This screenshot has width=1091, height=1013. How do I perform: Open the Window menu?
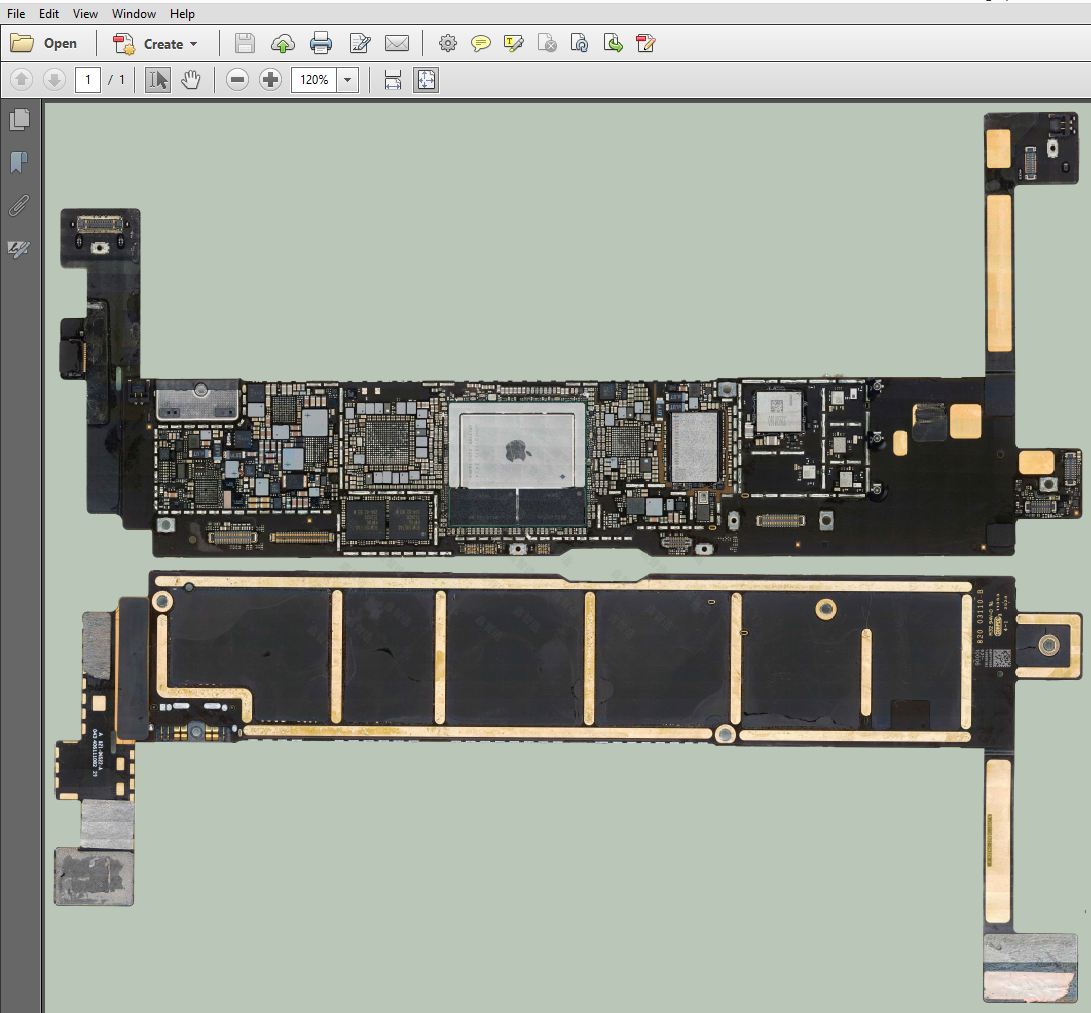pyautogui.click(x=134, y=14)
